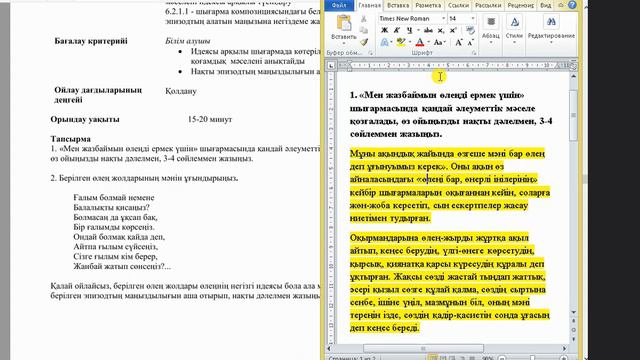This screenshot has height=360, width=640.
Task: Click horizontal scrollbar left arrow
Action: (330, 349)
